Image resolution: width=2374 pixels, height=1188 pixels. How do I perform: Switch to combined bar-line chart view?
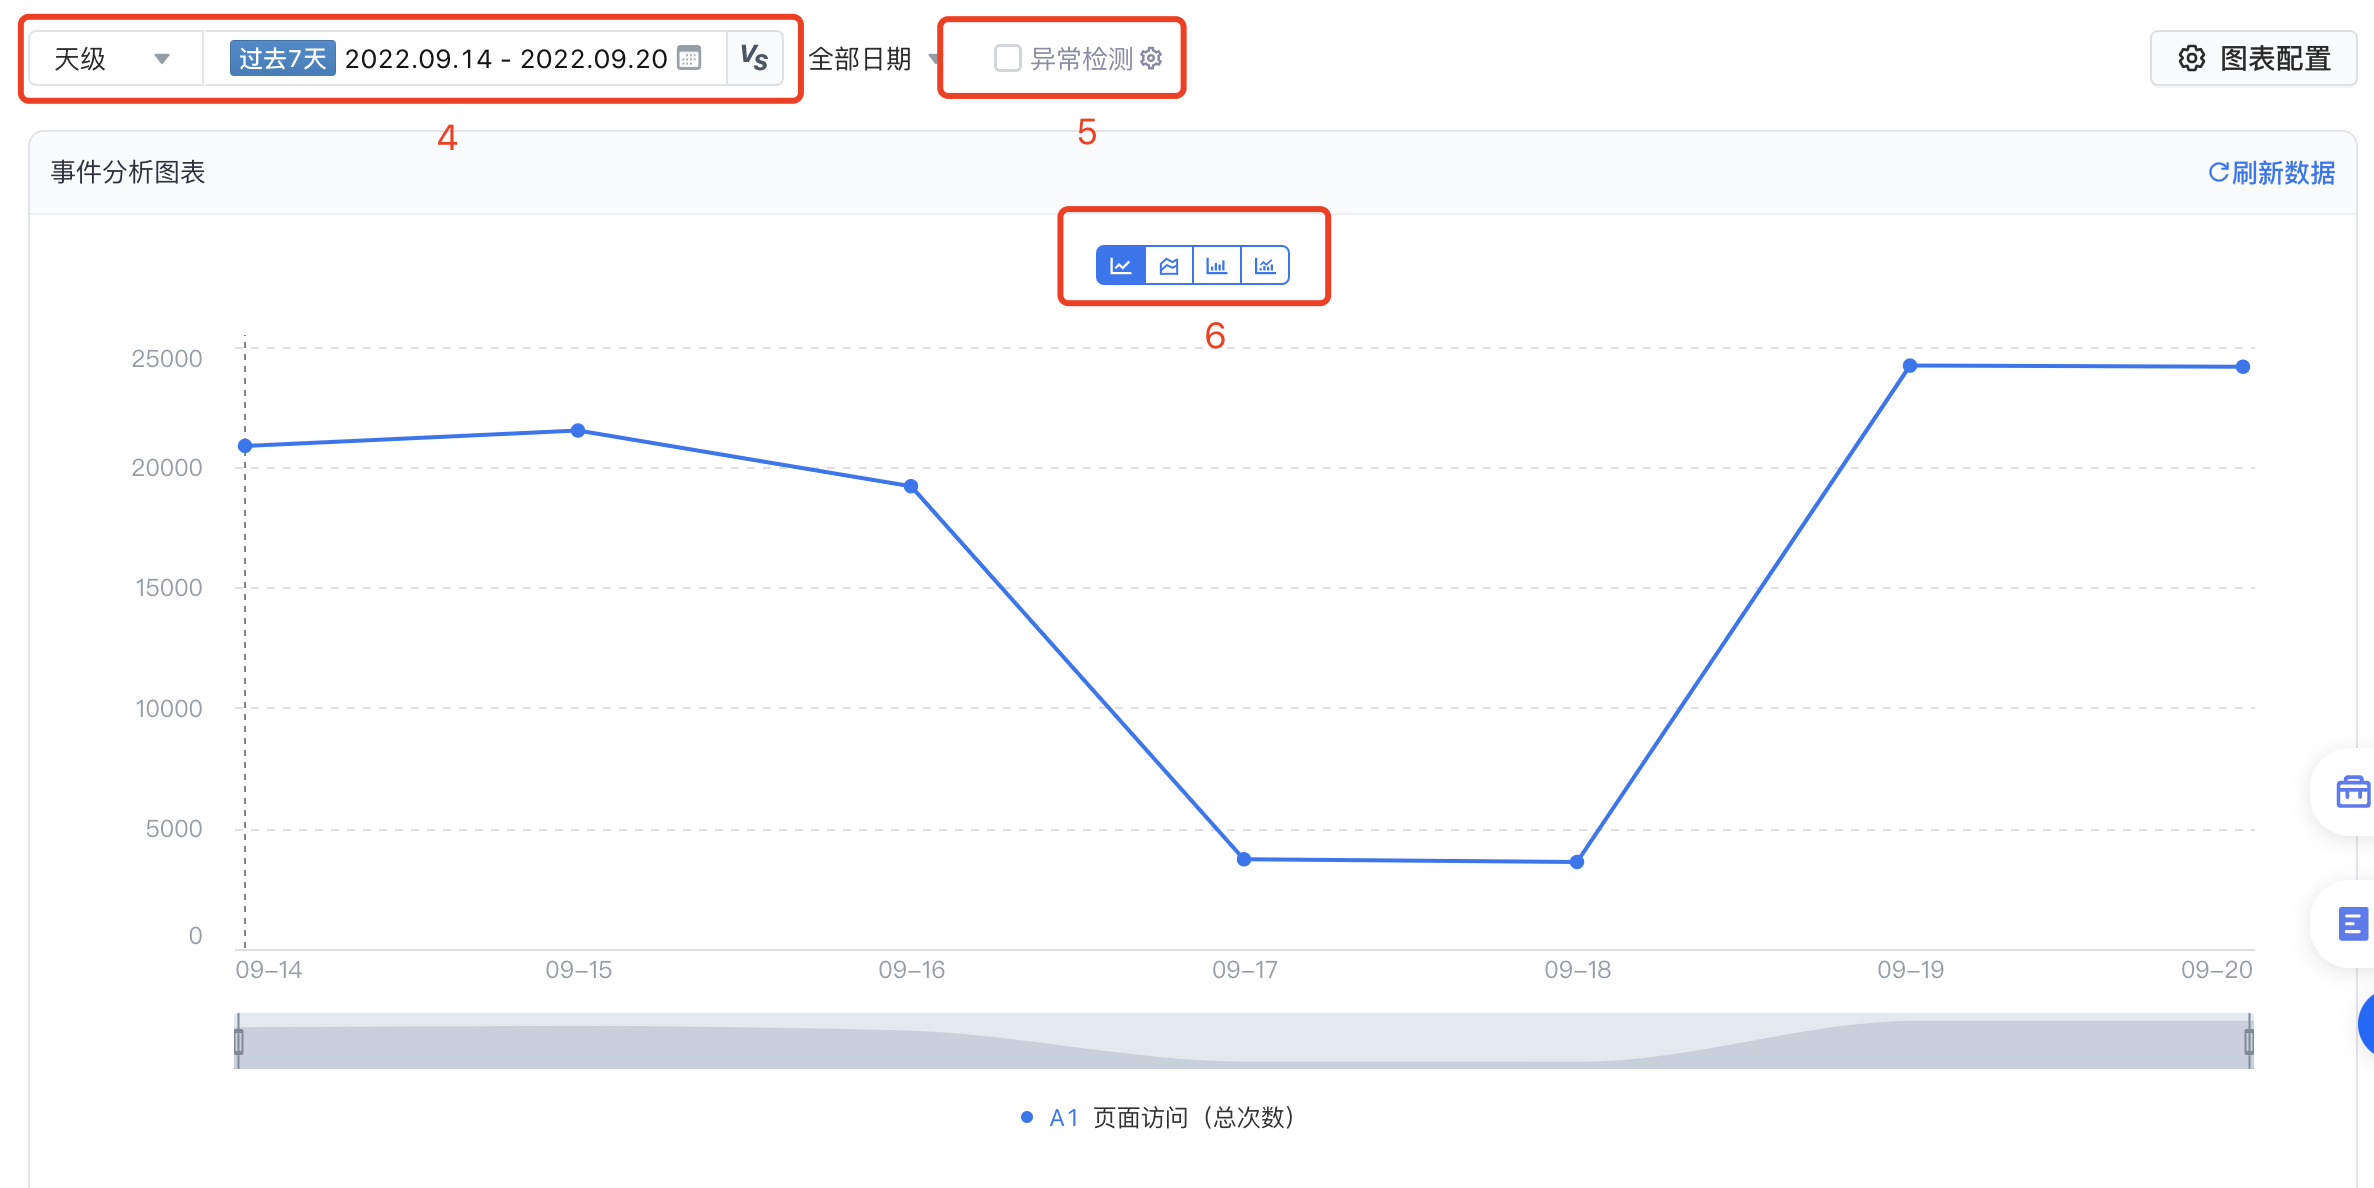pos(1265,266)
